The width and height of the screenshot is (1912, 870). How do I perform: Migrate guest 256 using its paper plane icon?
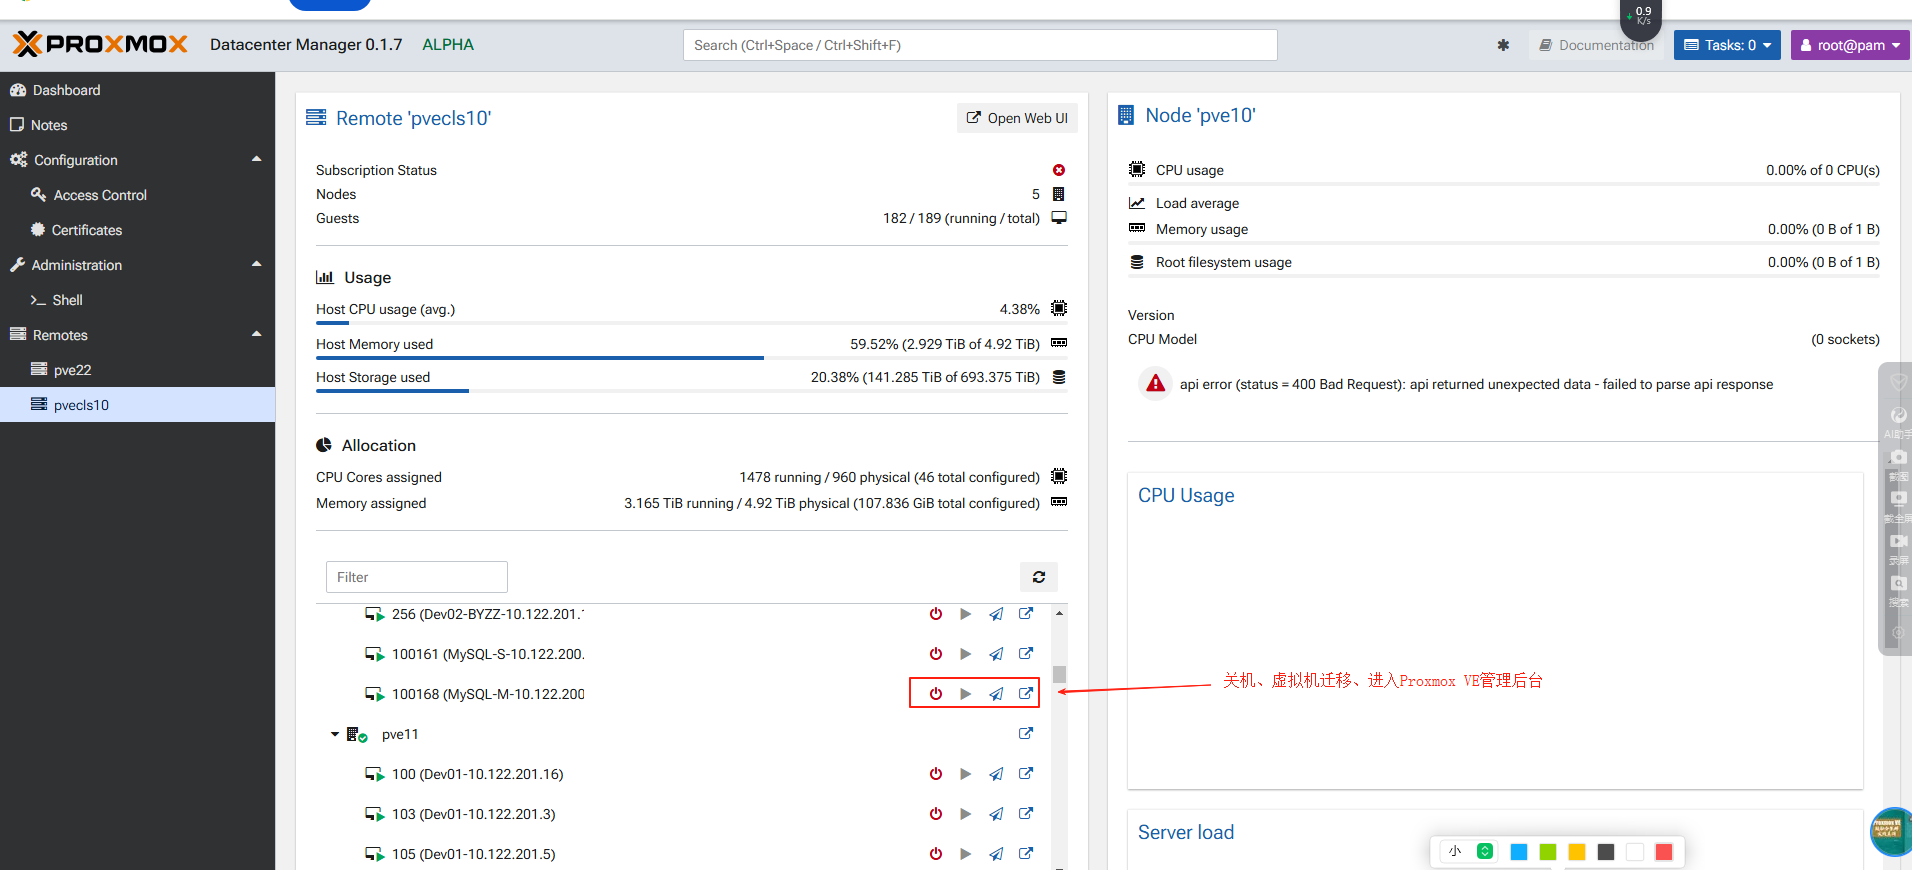(996, 614)
